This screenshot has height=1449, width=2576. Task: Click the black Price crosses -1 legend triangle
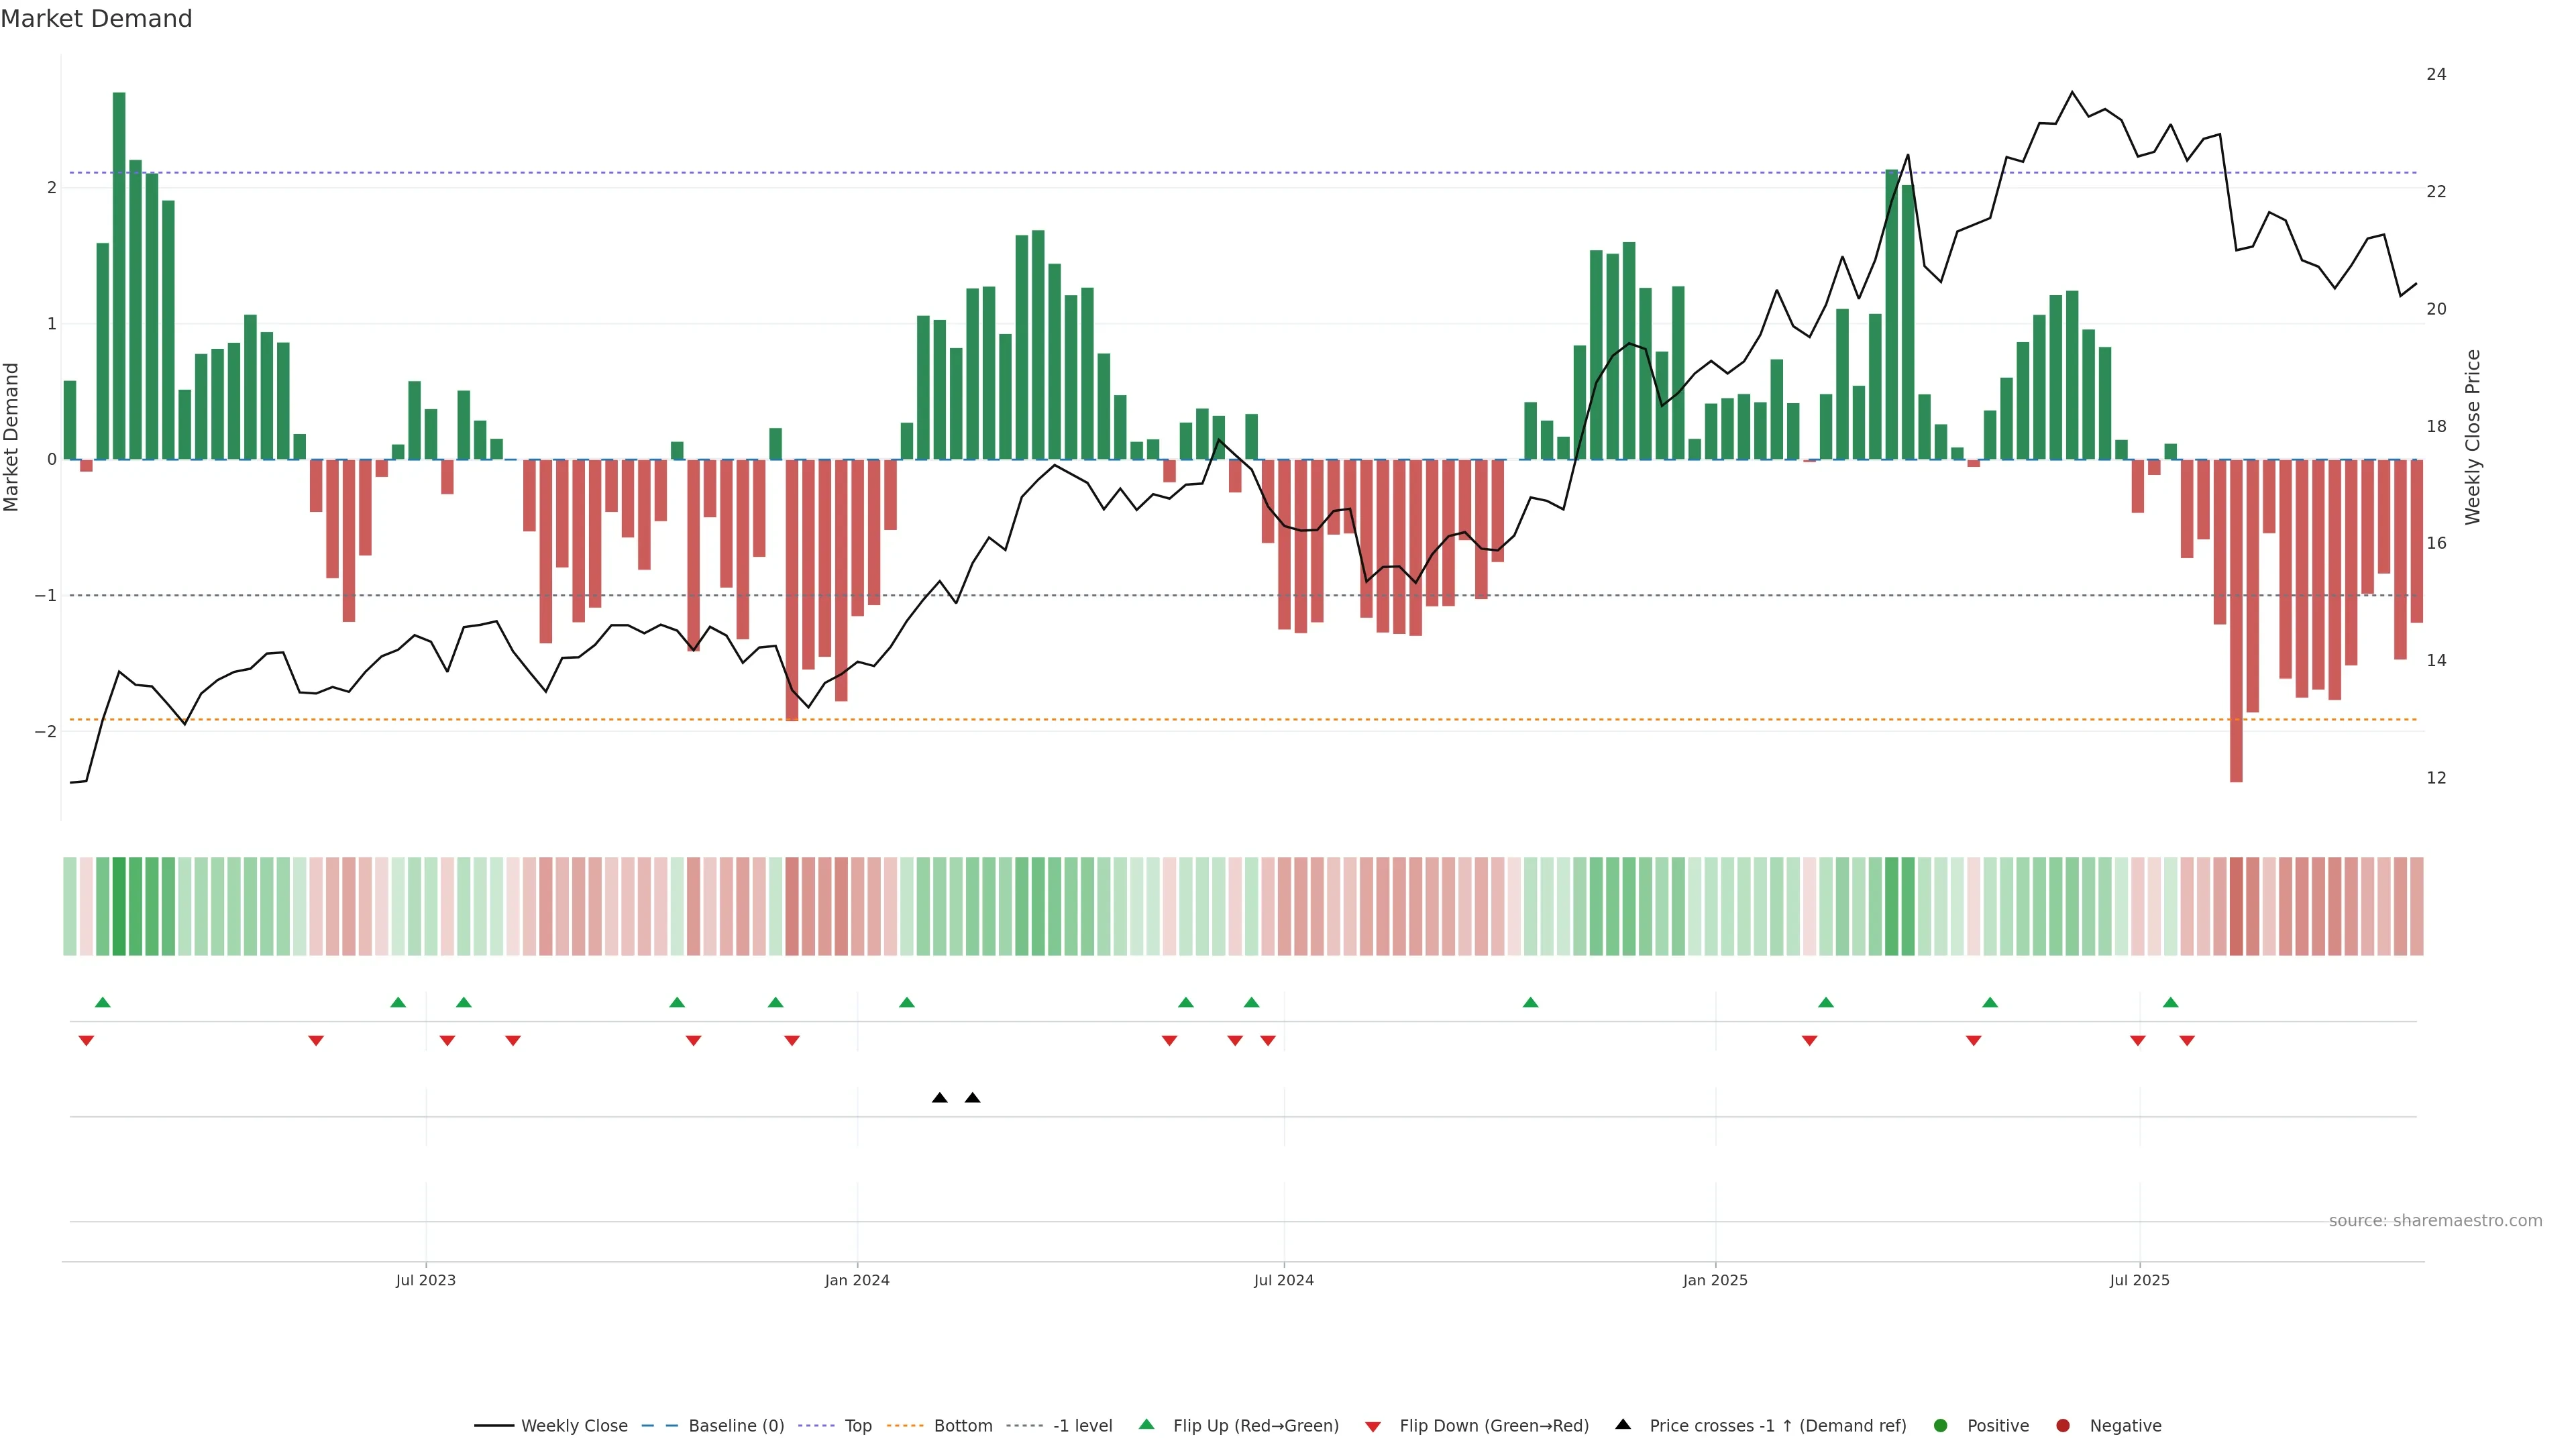tap(1623, 1424)
